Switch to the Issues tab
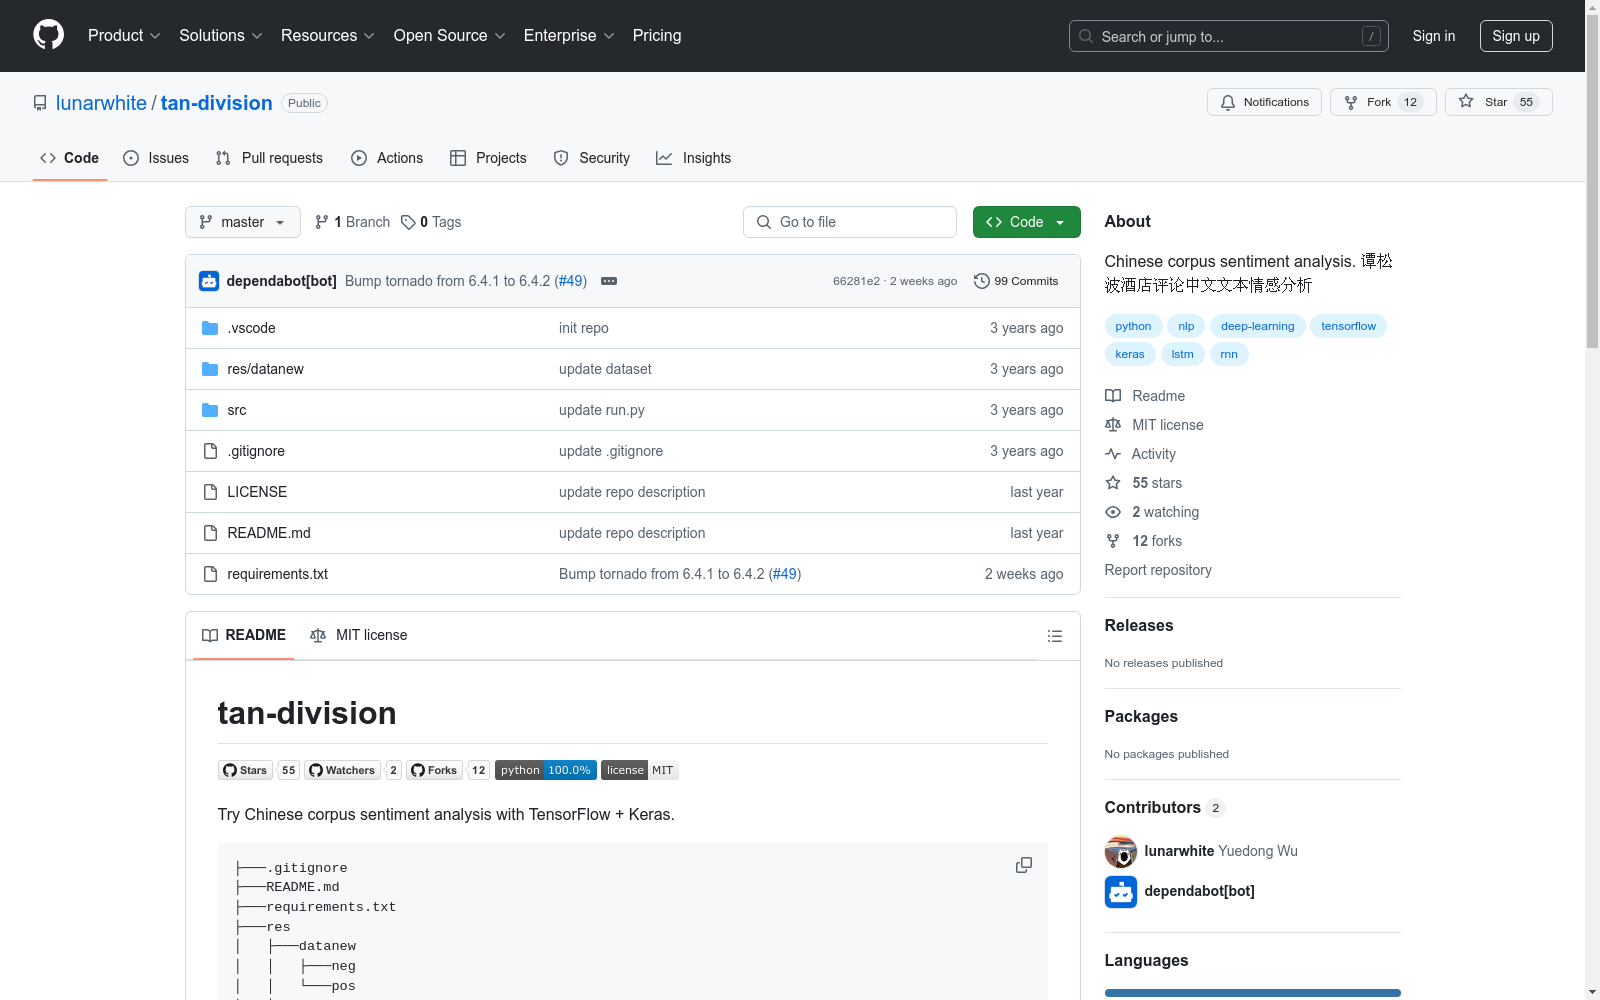This screenshot has width=1600, height=1000. (x=156, y=158)
